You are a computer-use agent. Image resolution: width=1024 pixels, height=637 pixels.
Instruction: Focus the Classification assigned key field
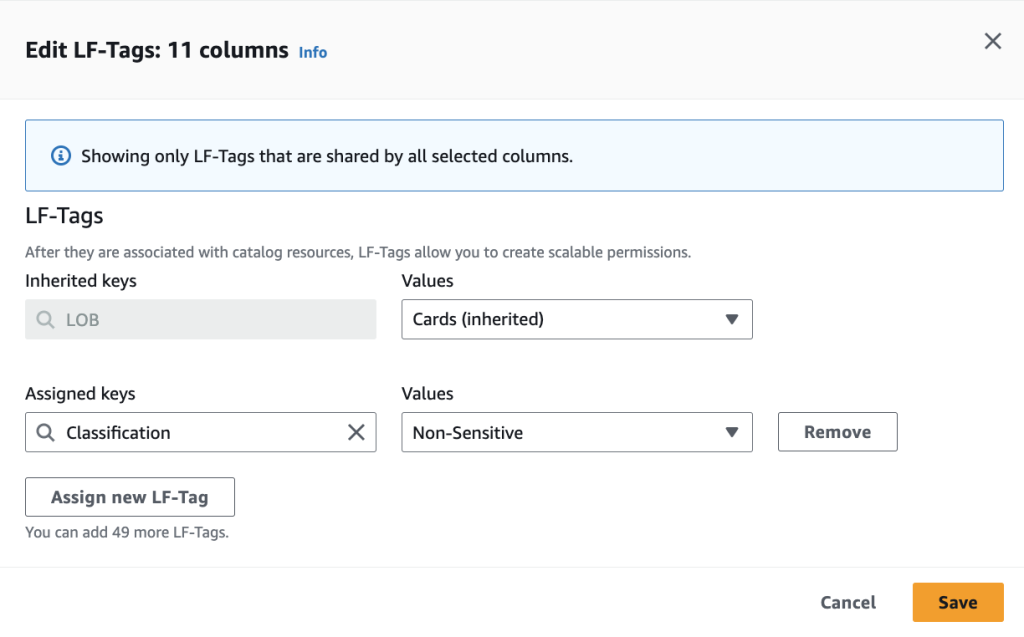tap(200, 433)
